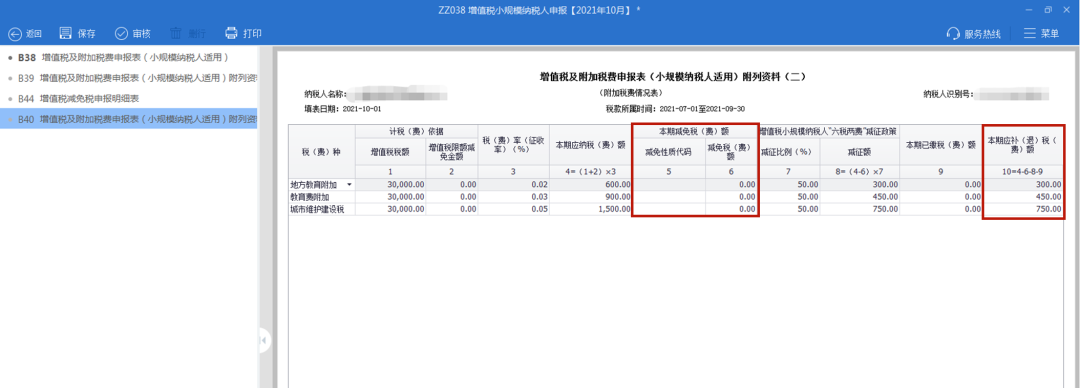Click the 减免性质代码 cell for 地方教育附加

point(668,185)
